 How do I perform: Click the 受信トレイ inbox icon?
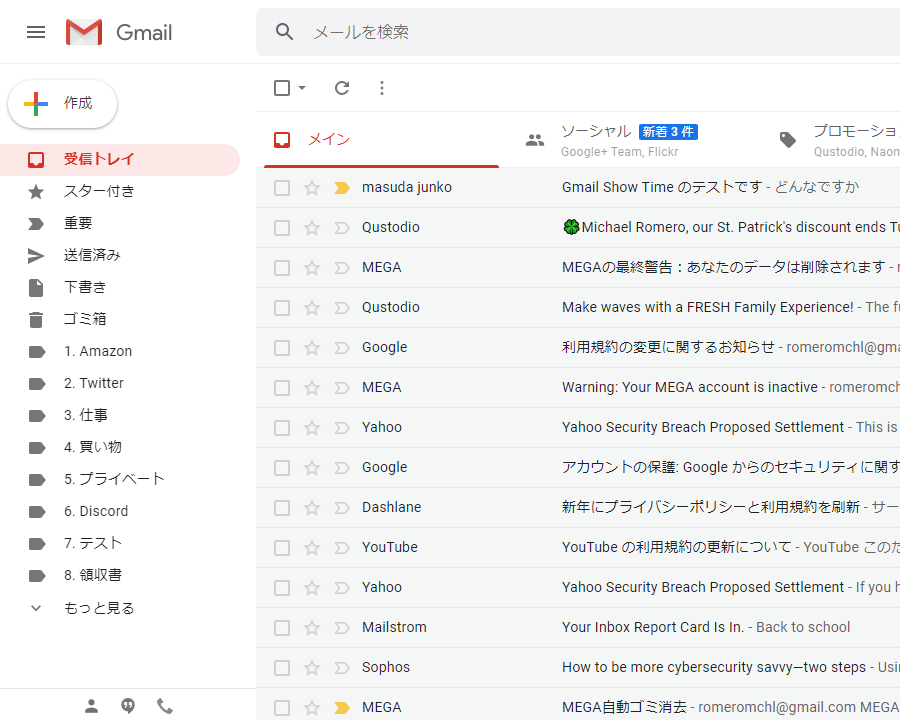click(x=36, y=160)
